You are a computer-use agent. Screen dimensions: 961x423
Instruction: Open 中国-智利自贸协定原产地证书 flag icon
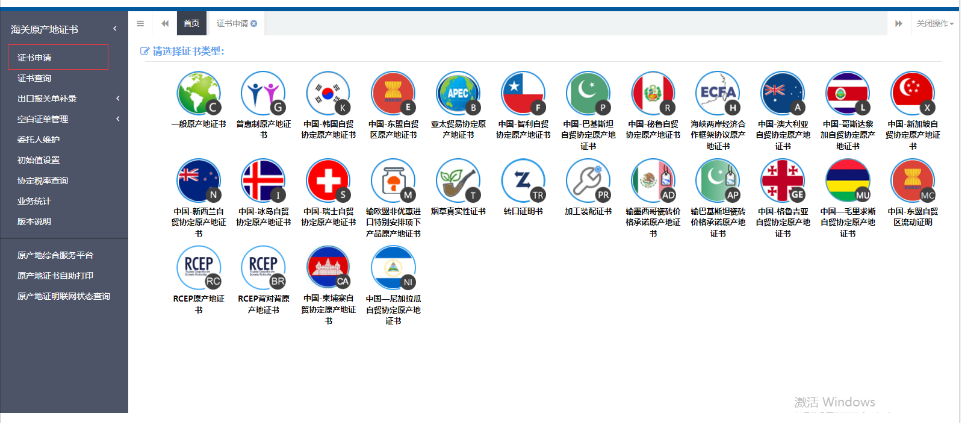pos(523,93)
